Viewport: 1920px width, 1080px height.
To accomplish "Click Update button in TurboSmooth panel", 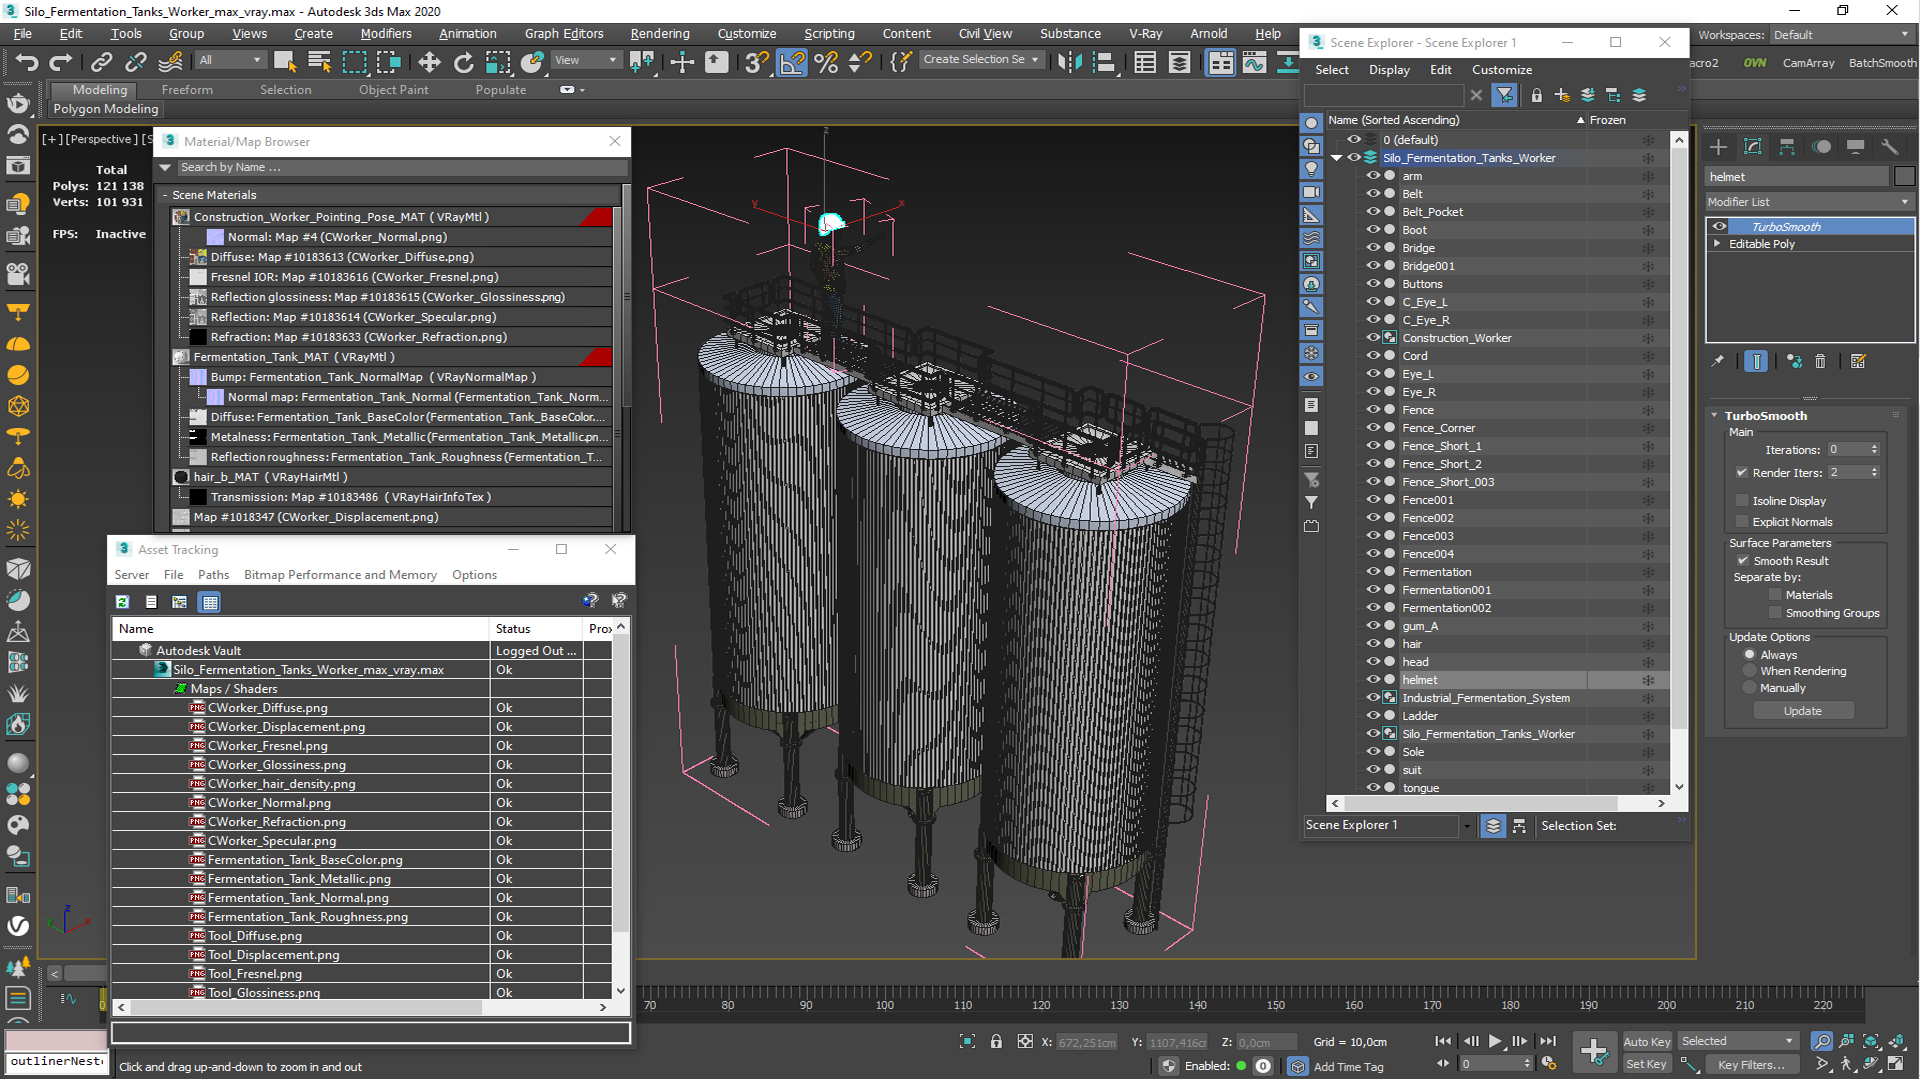I will [x=1801, y=711].
